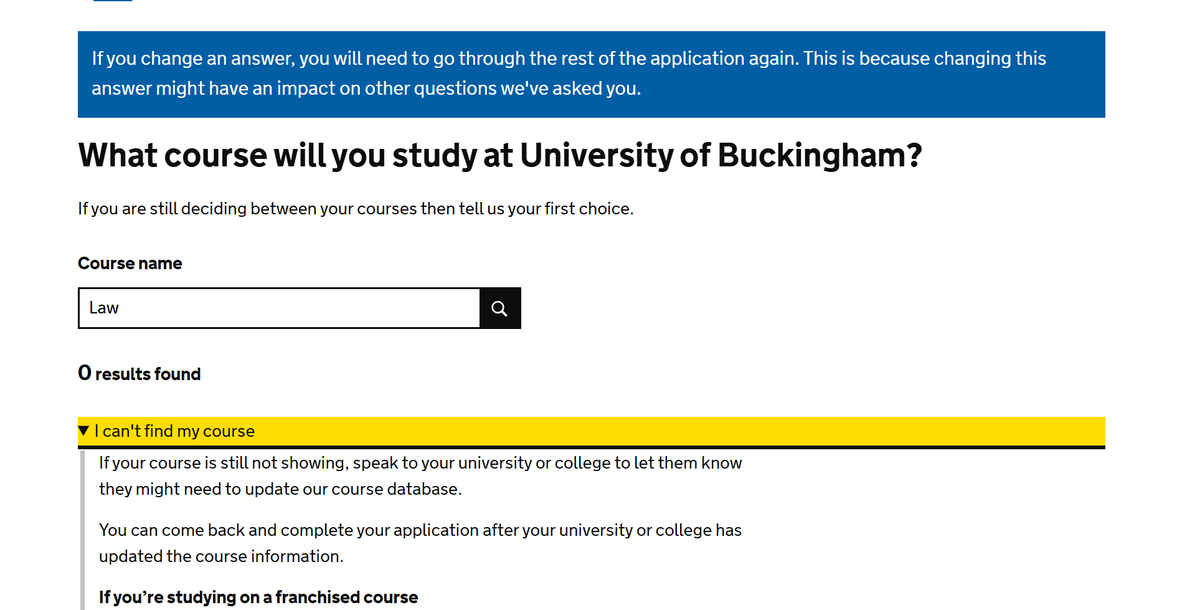
Task: Select the "Law" text in the search box
Action: (104, 308)
